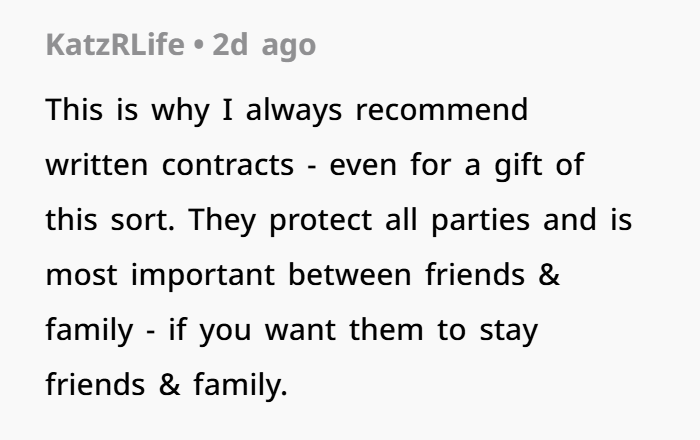Viewport: 700px width, 440px height.
Task: Click the words 'if you want'
Action: click(x=252, y=330)
